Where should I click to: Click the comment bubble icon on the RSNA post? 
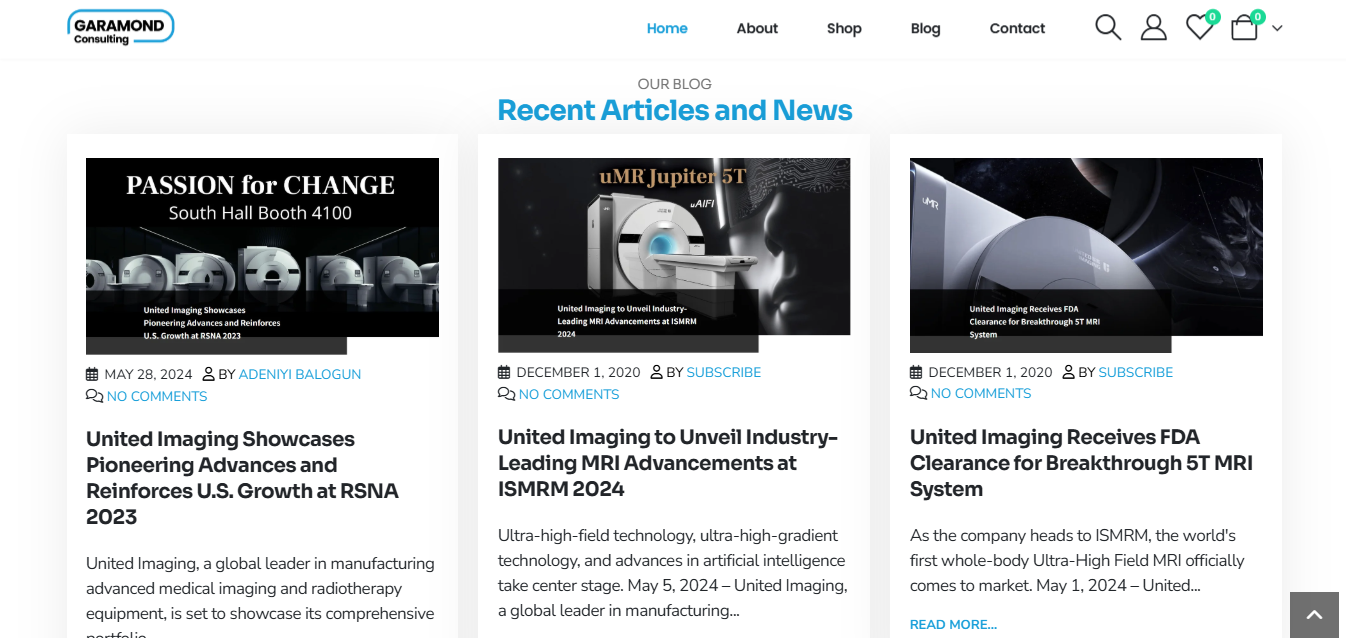tap(94, 397)
